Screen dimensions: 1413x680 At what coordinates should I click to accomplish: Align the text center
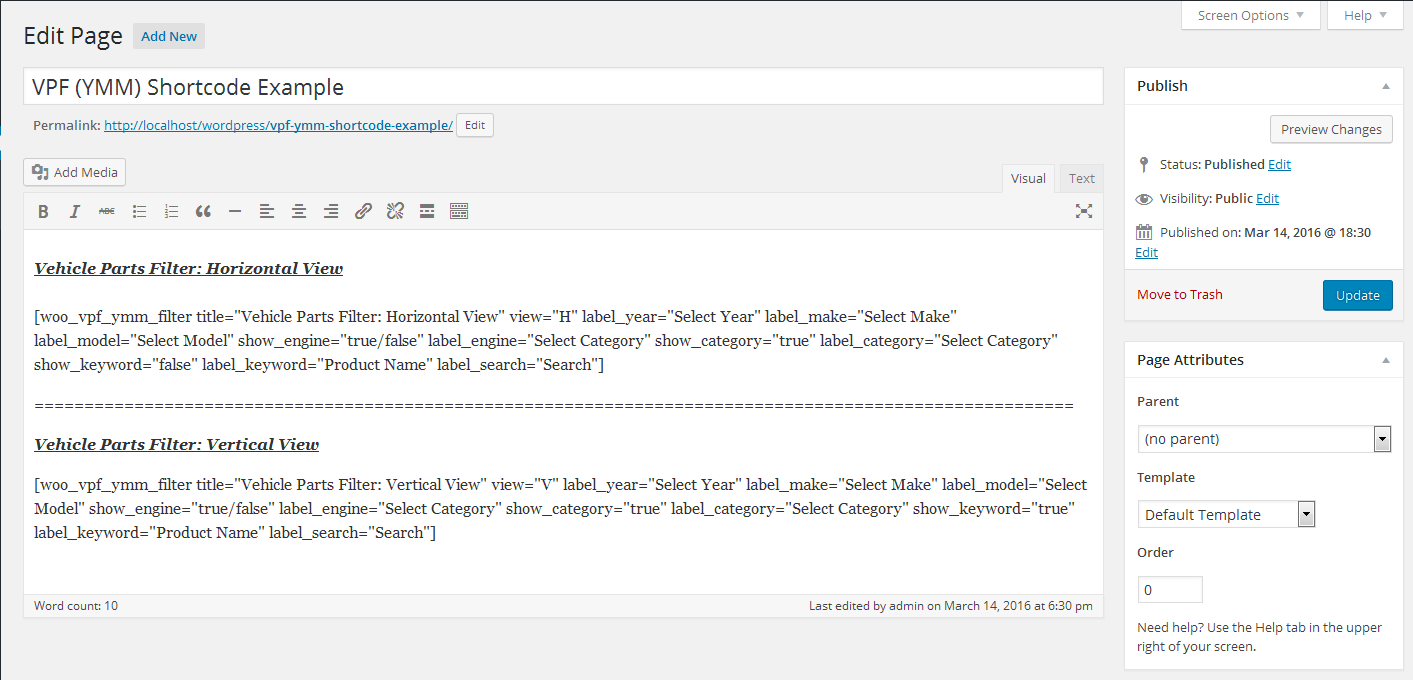(x=299, y=211)
